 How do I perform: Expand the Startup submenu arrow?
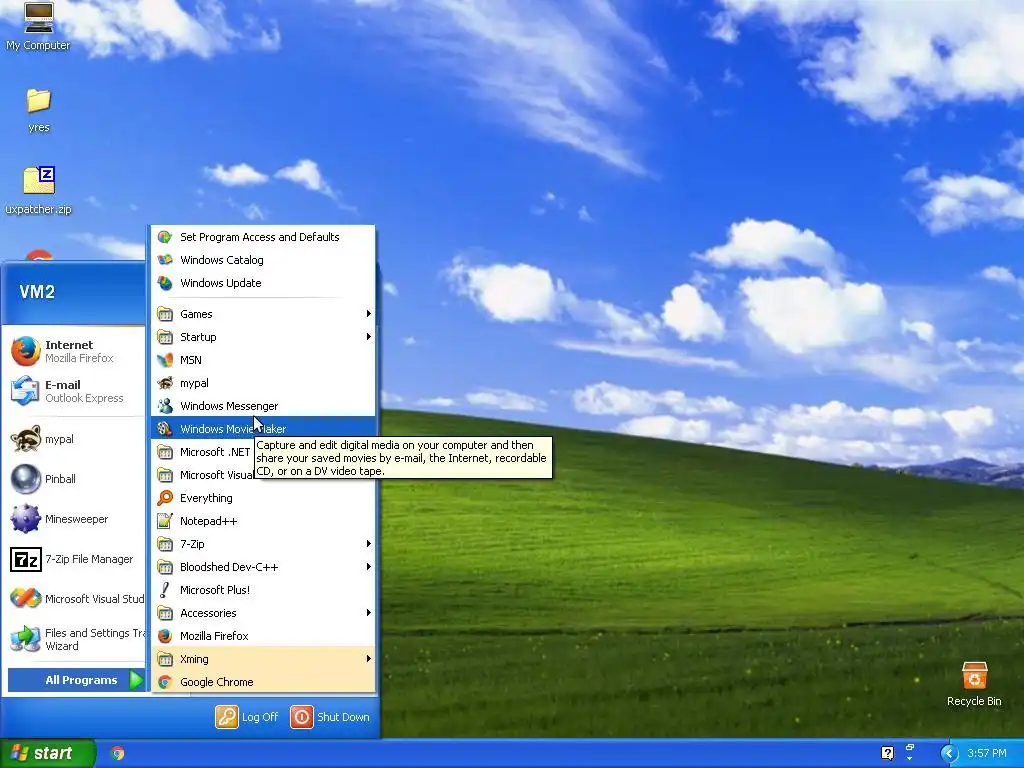click(x=368, y=337)
